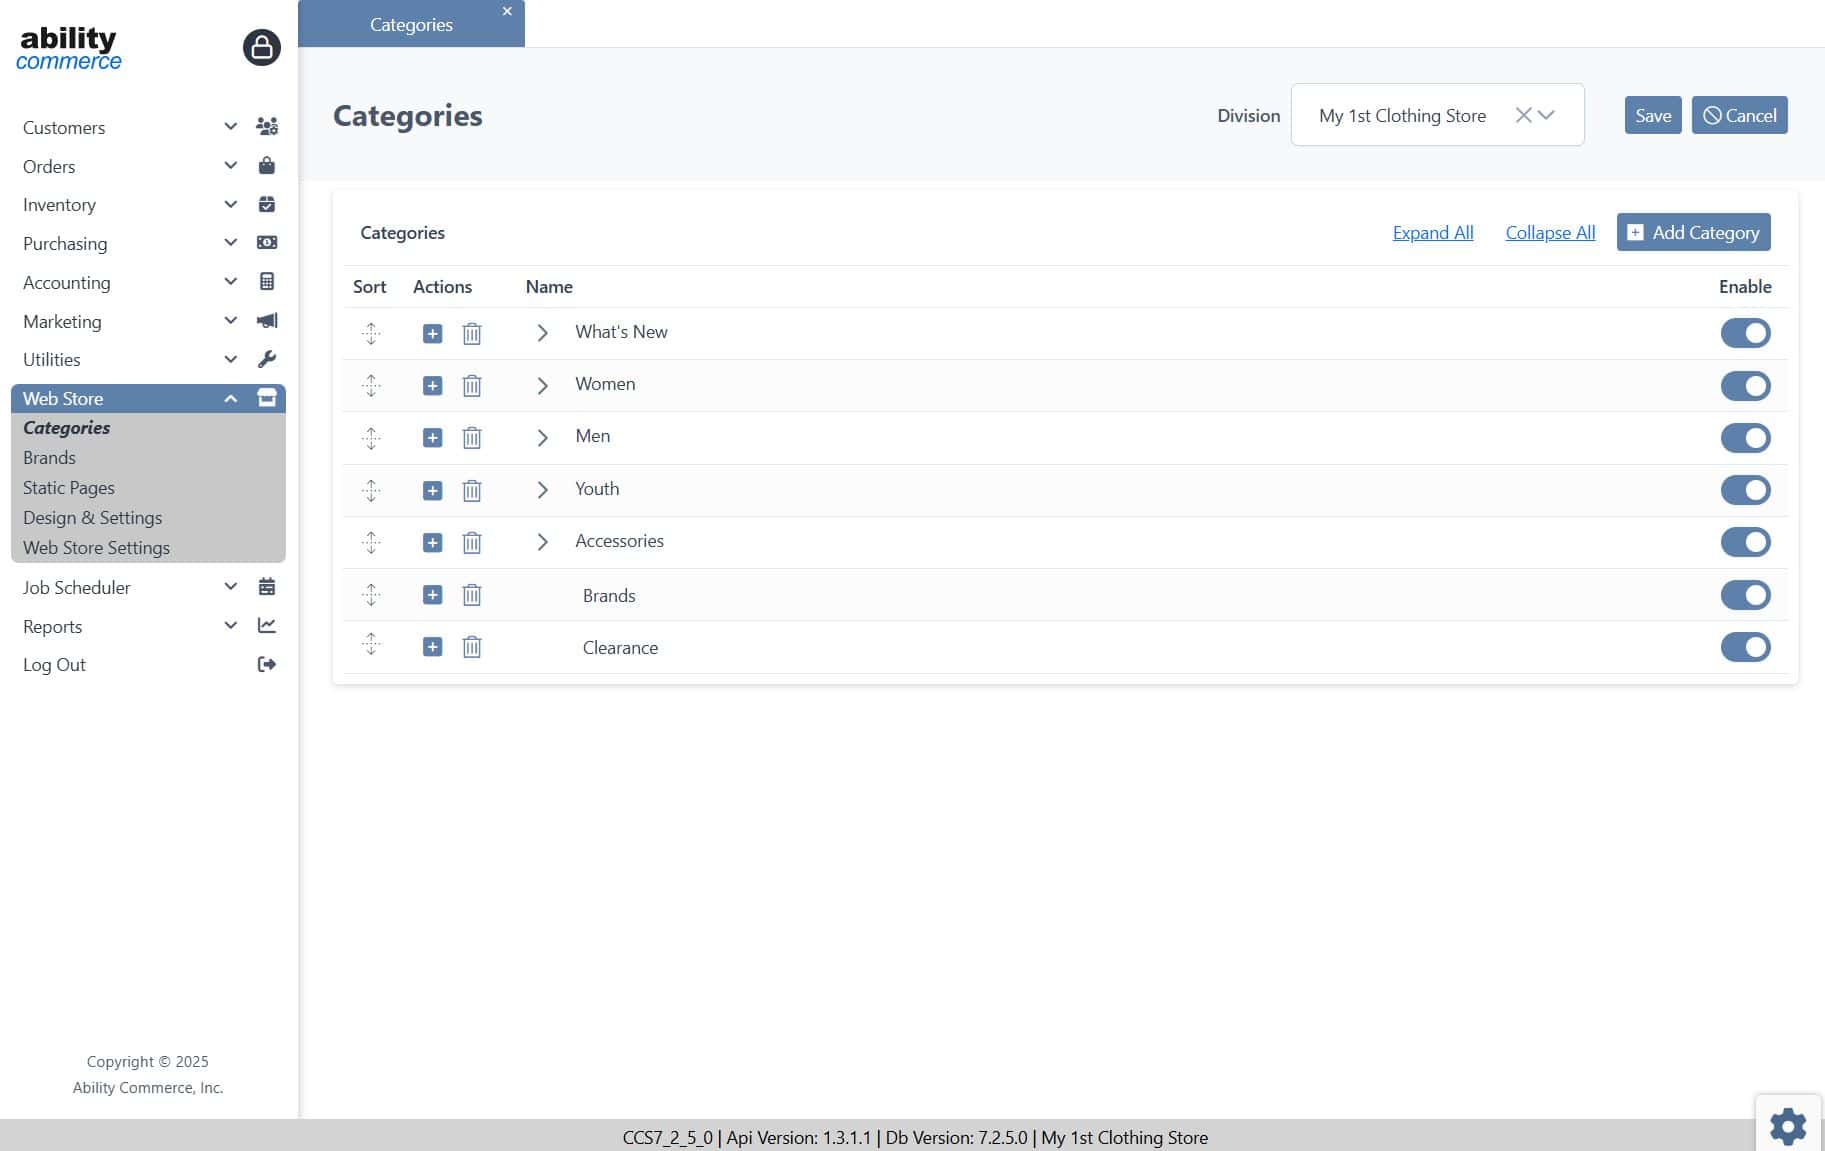Screen dimensions: 1825x1151
Task: Click the Customers group icon
Action: (x=266, y=126)
